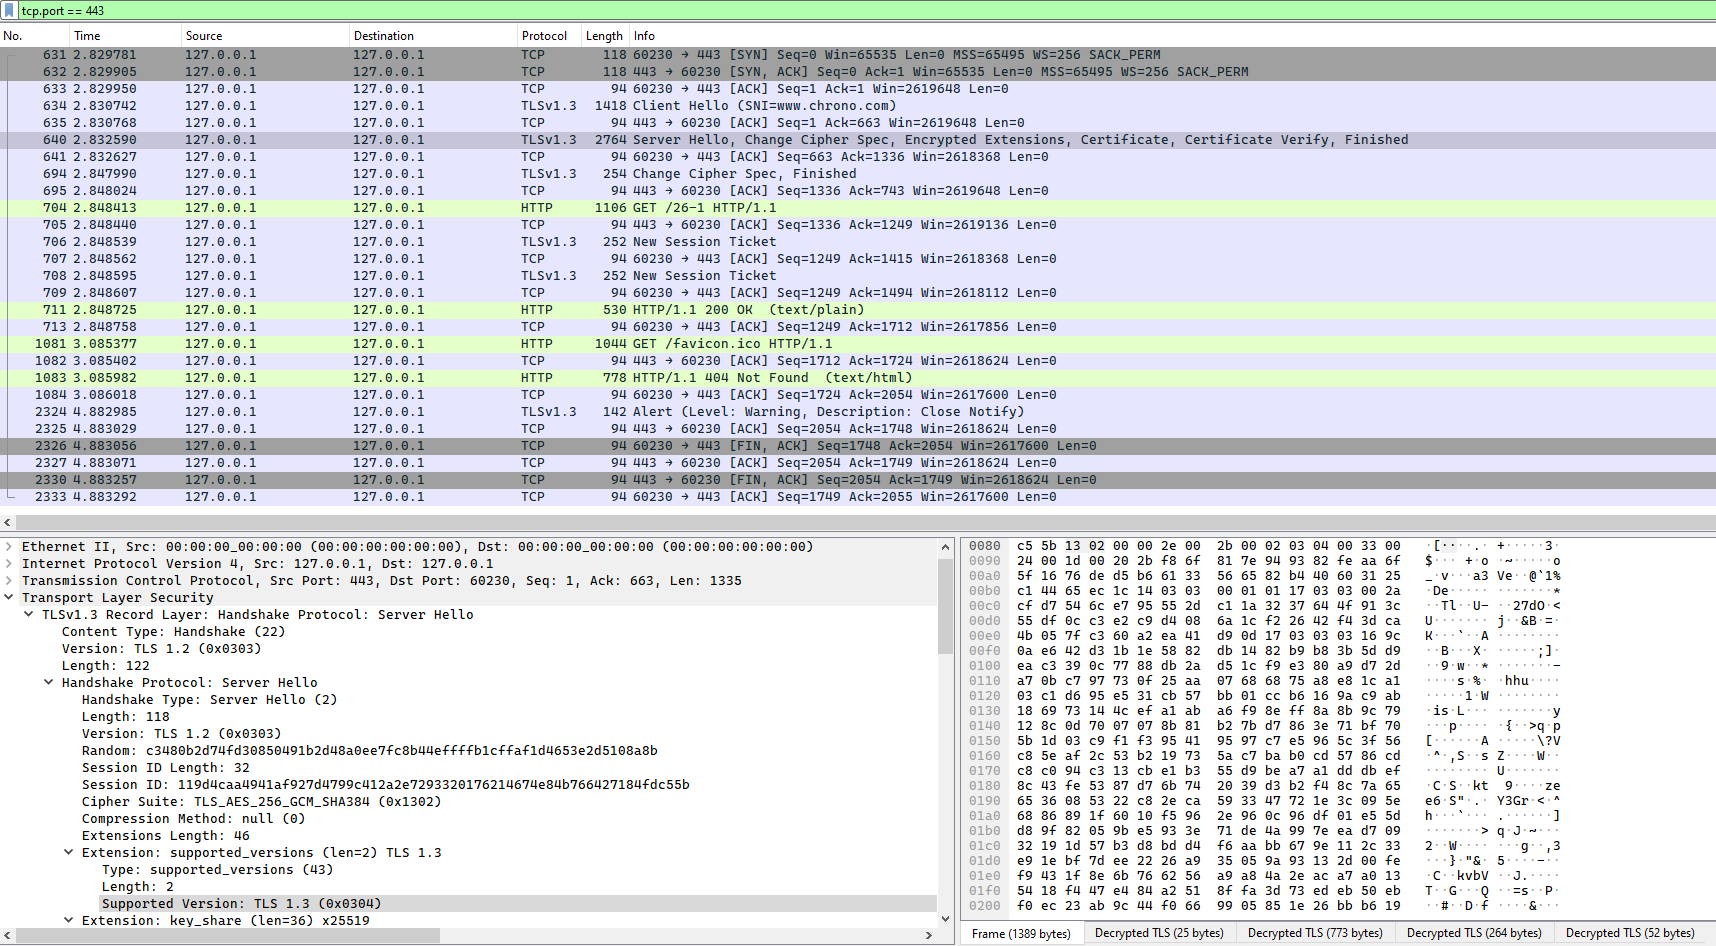Open the Decrypted TLS (264 bytes) tab
The width and height of the screenshot is (1716, 946).
(x=1474, y=933)
